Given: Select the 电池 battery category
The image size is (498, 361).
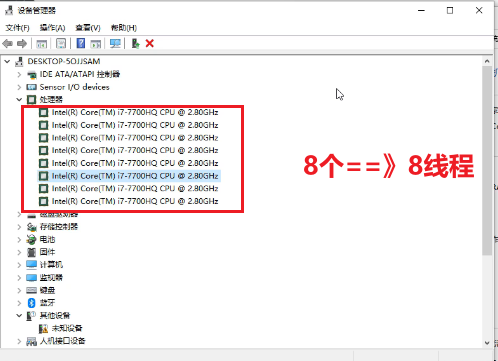Looking at the screenshot, I should (47, 239).
